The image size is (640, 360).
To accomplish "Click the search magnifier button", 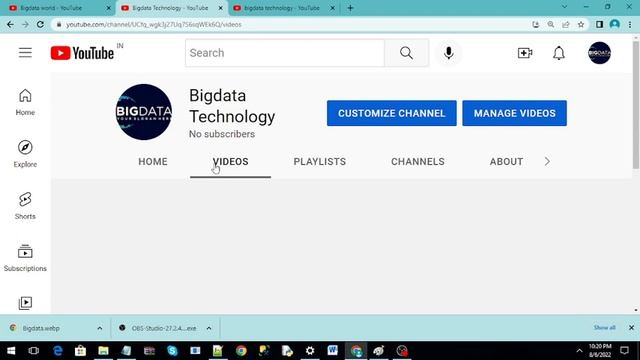I will pos(406,53).
